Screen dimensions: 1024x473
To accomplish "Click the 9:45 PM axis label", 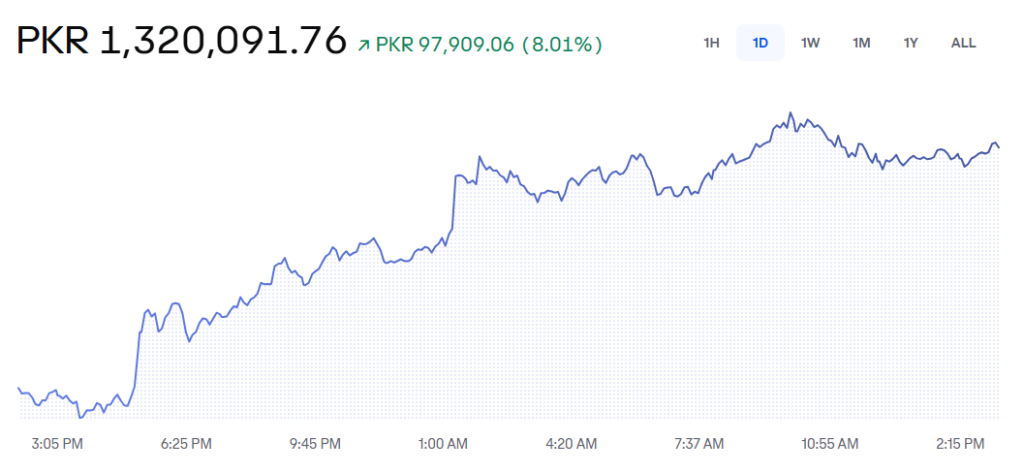I will [315, 442].
